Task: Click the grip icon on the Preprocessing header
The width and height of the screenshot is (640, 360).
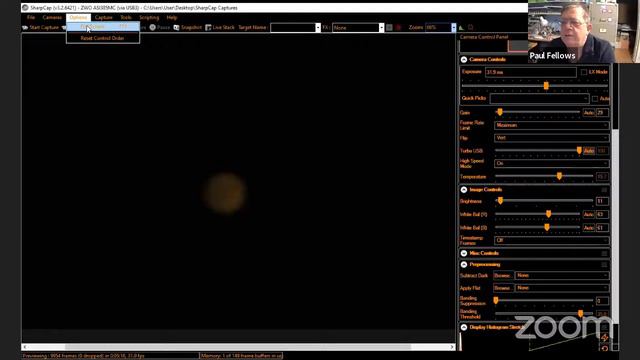Action: pos(604,265)
